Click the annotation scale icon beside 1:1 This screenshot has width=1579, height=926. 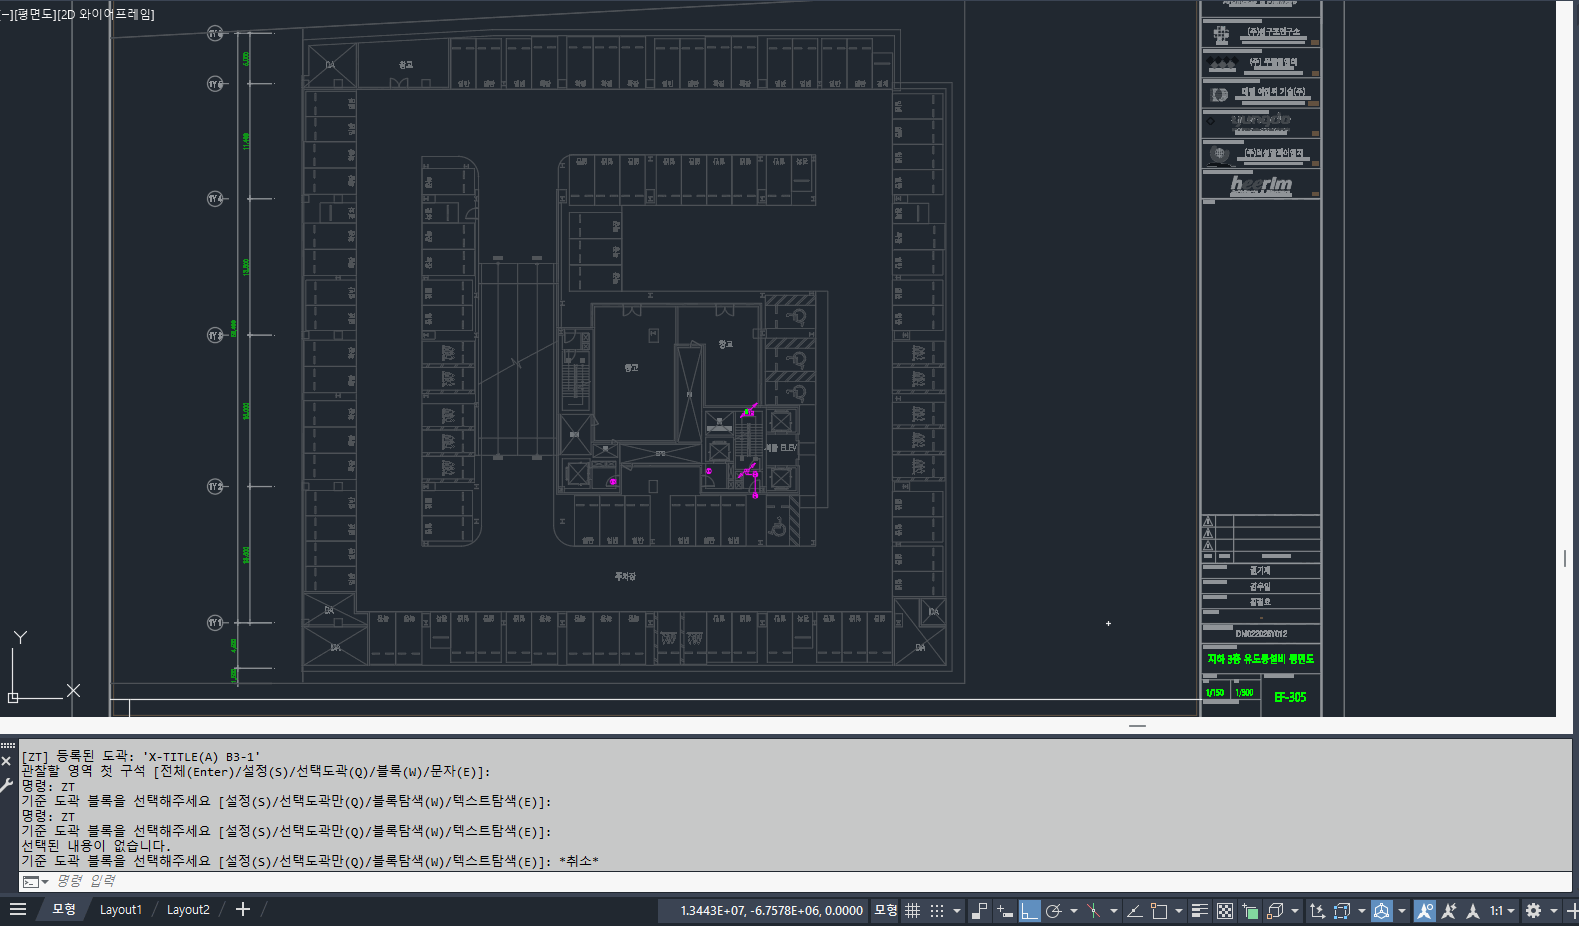tap(1473, 911)
